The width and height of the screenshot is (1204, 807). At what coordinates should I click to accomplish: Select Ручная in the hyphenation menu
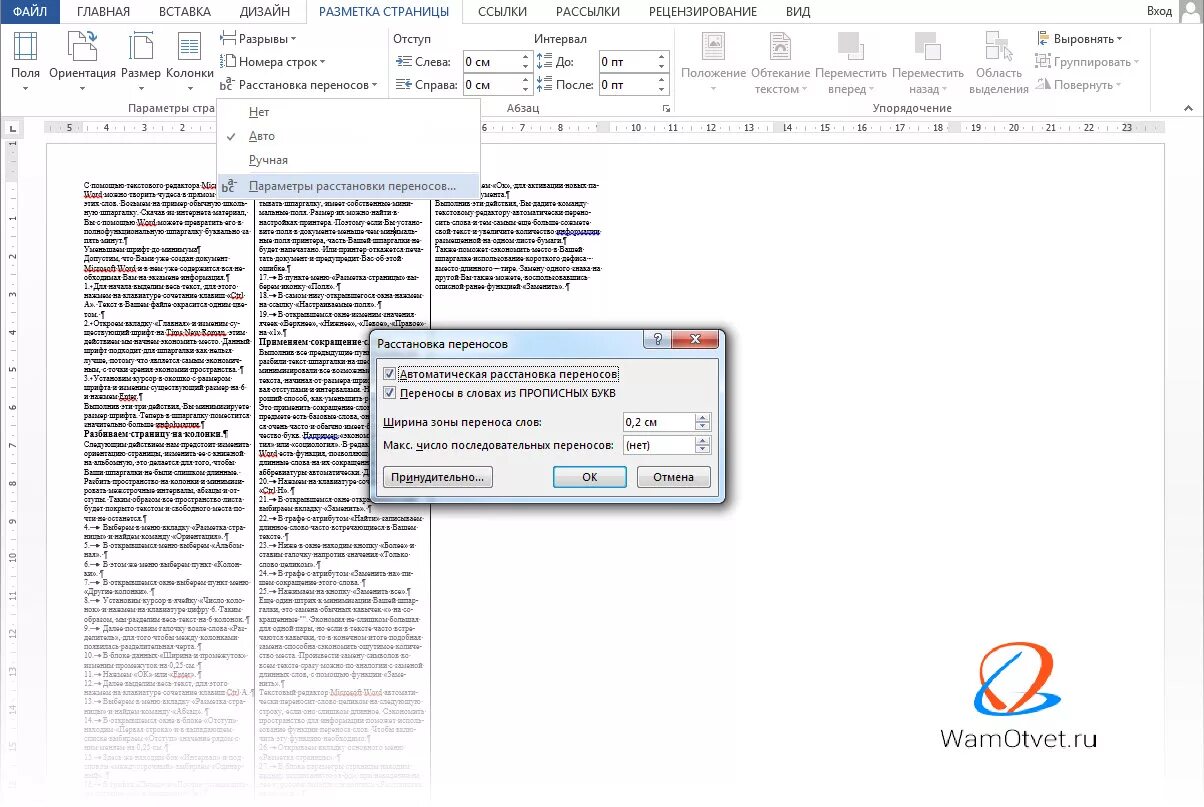click(x=349, y=160)
